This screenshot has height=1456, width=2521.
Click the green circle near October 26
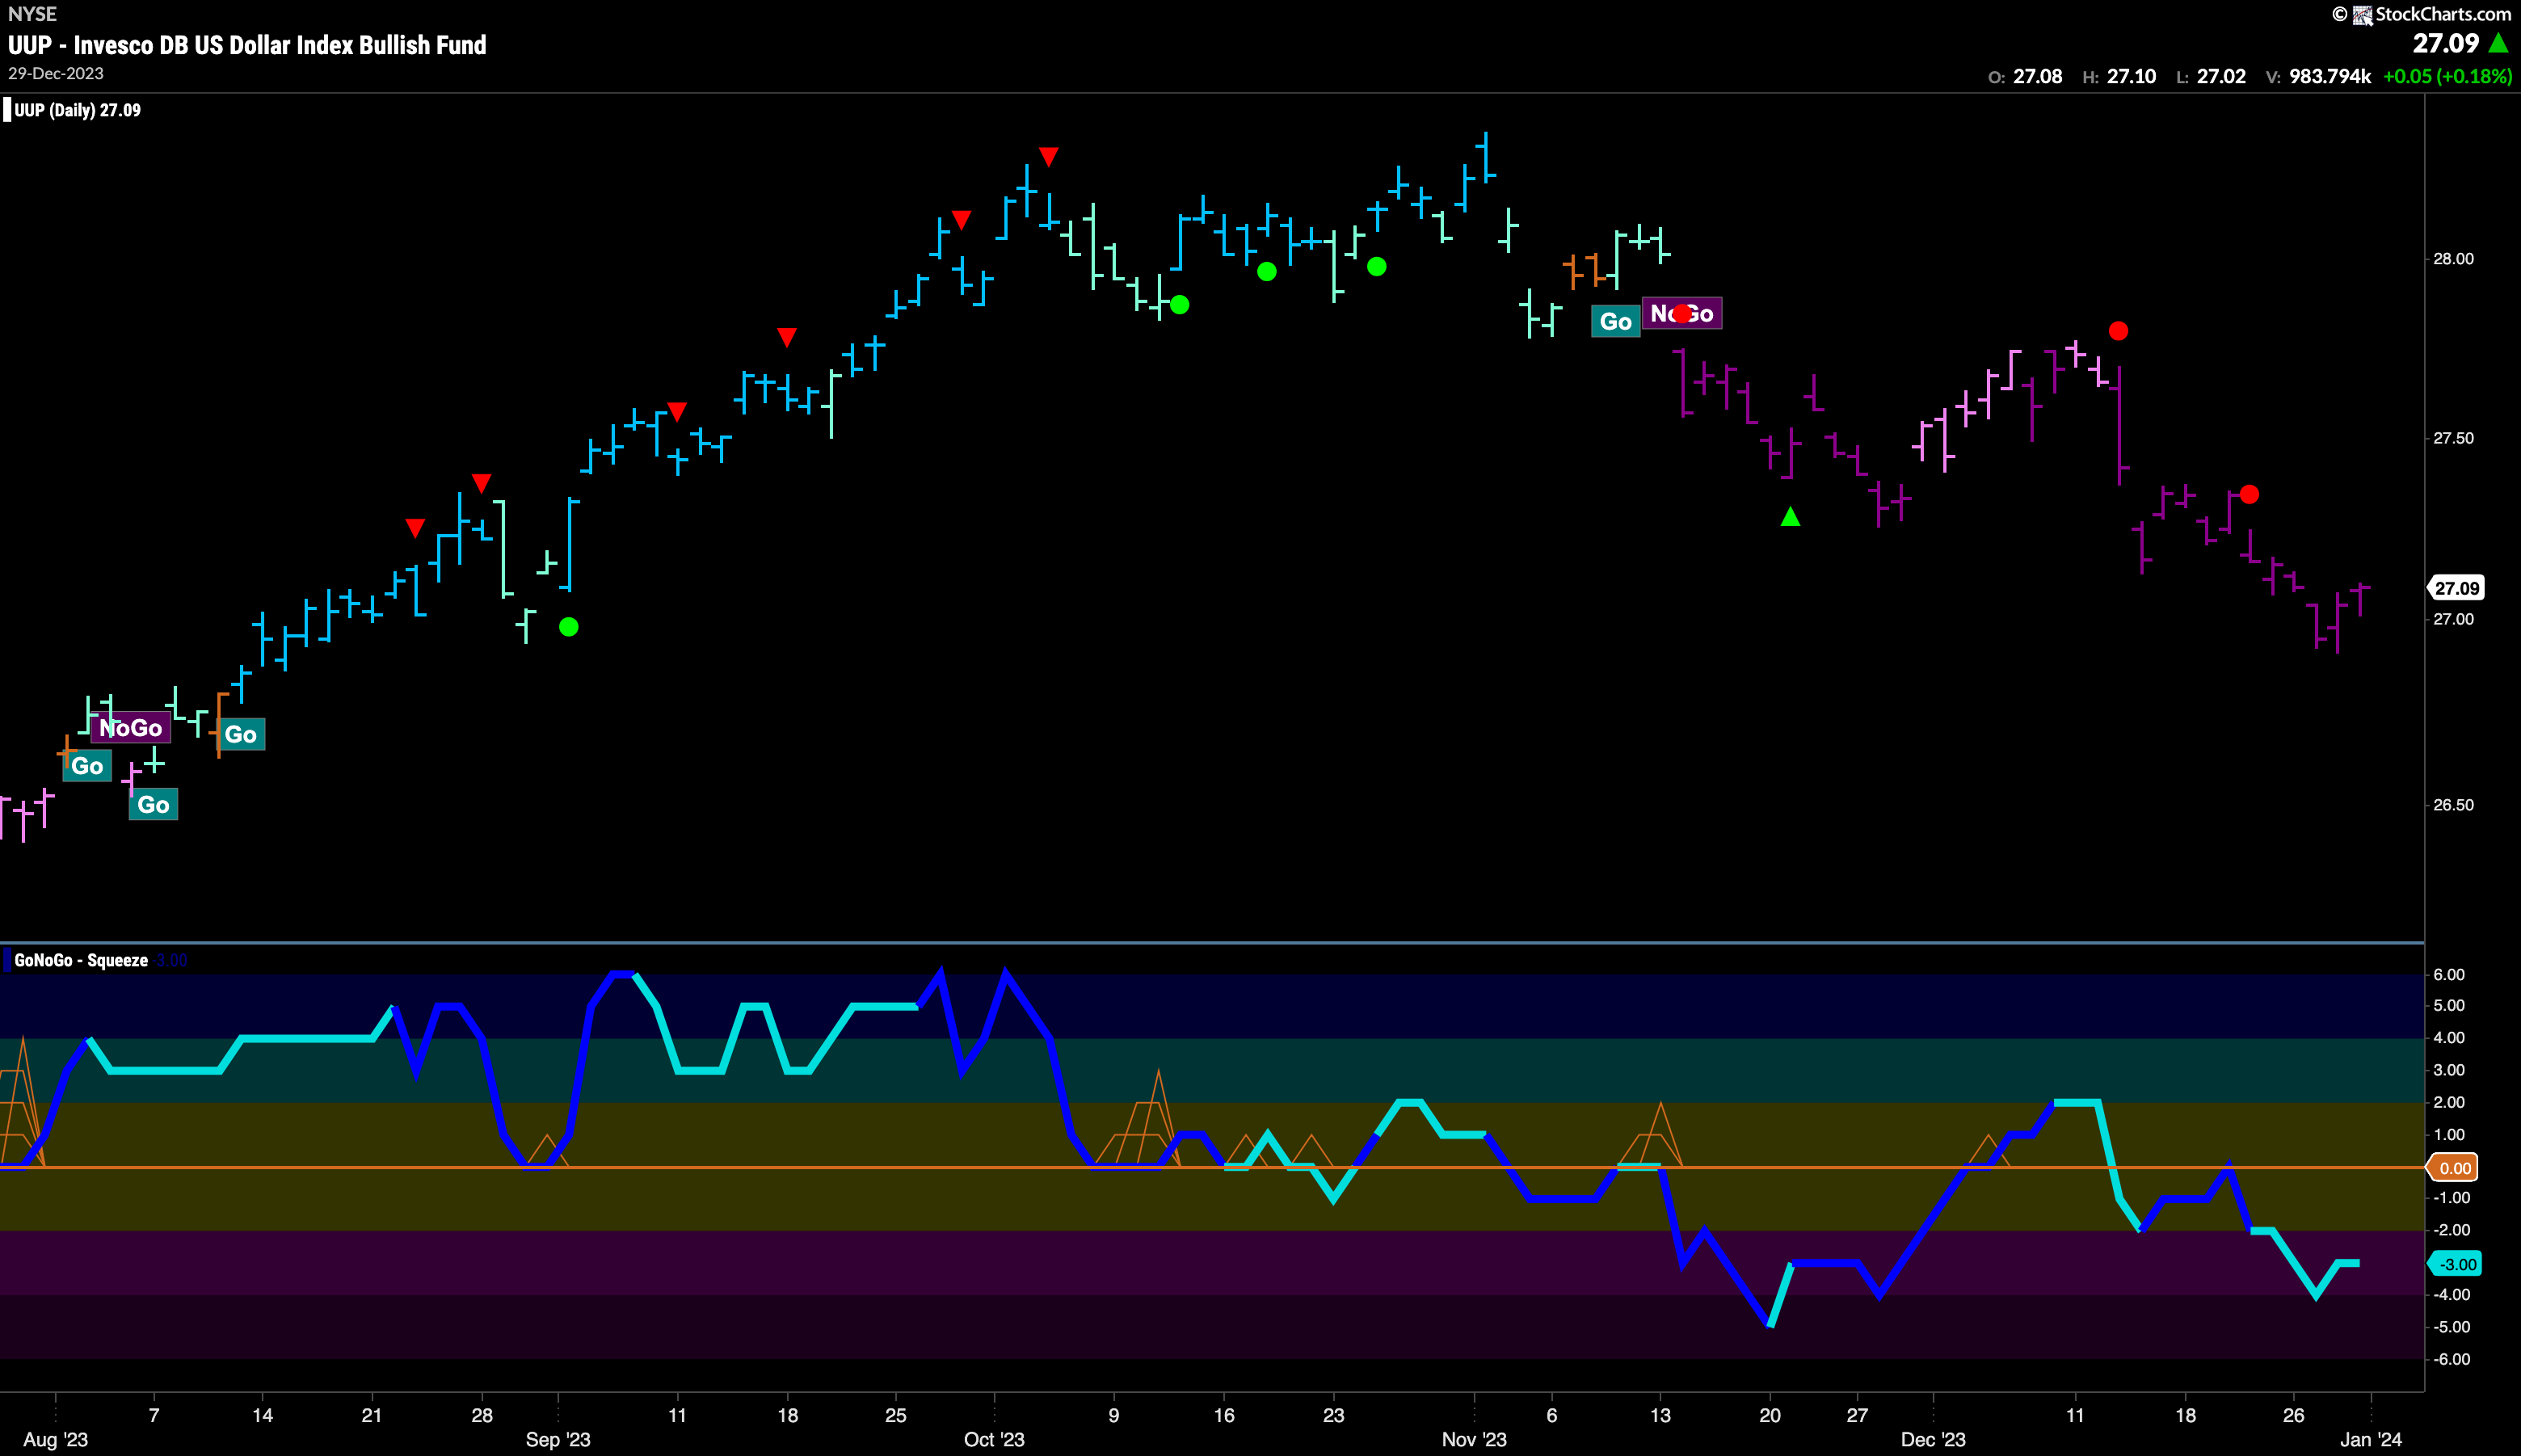(x=1377, y=266)
